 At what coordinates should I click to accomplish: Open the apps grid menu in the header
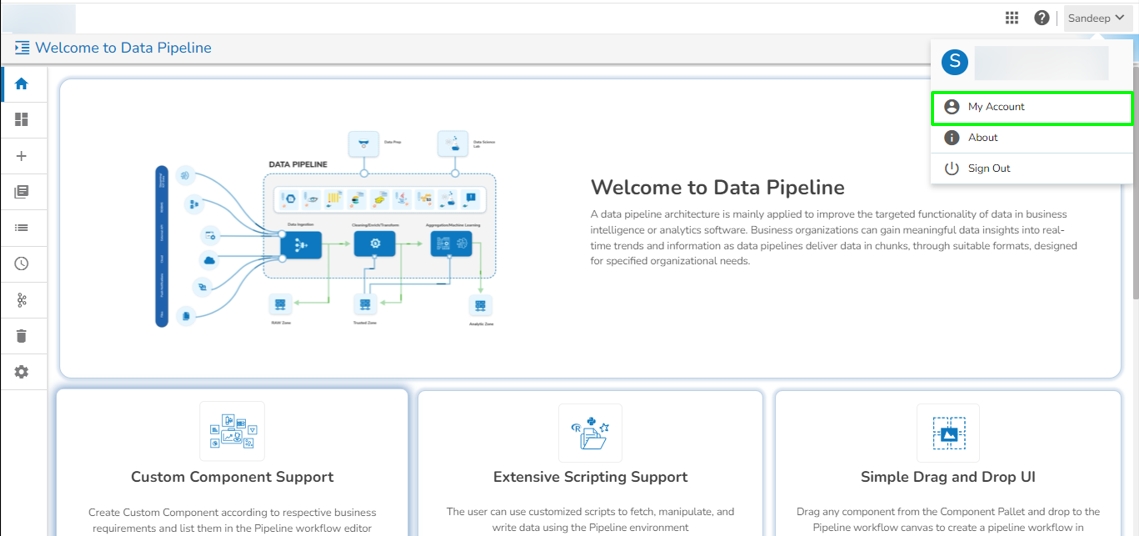click(x=1012, y=18)
